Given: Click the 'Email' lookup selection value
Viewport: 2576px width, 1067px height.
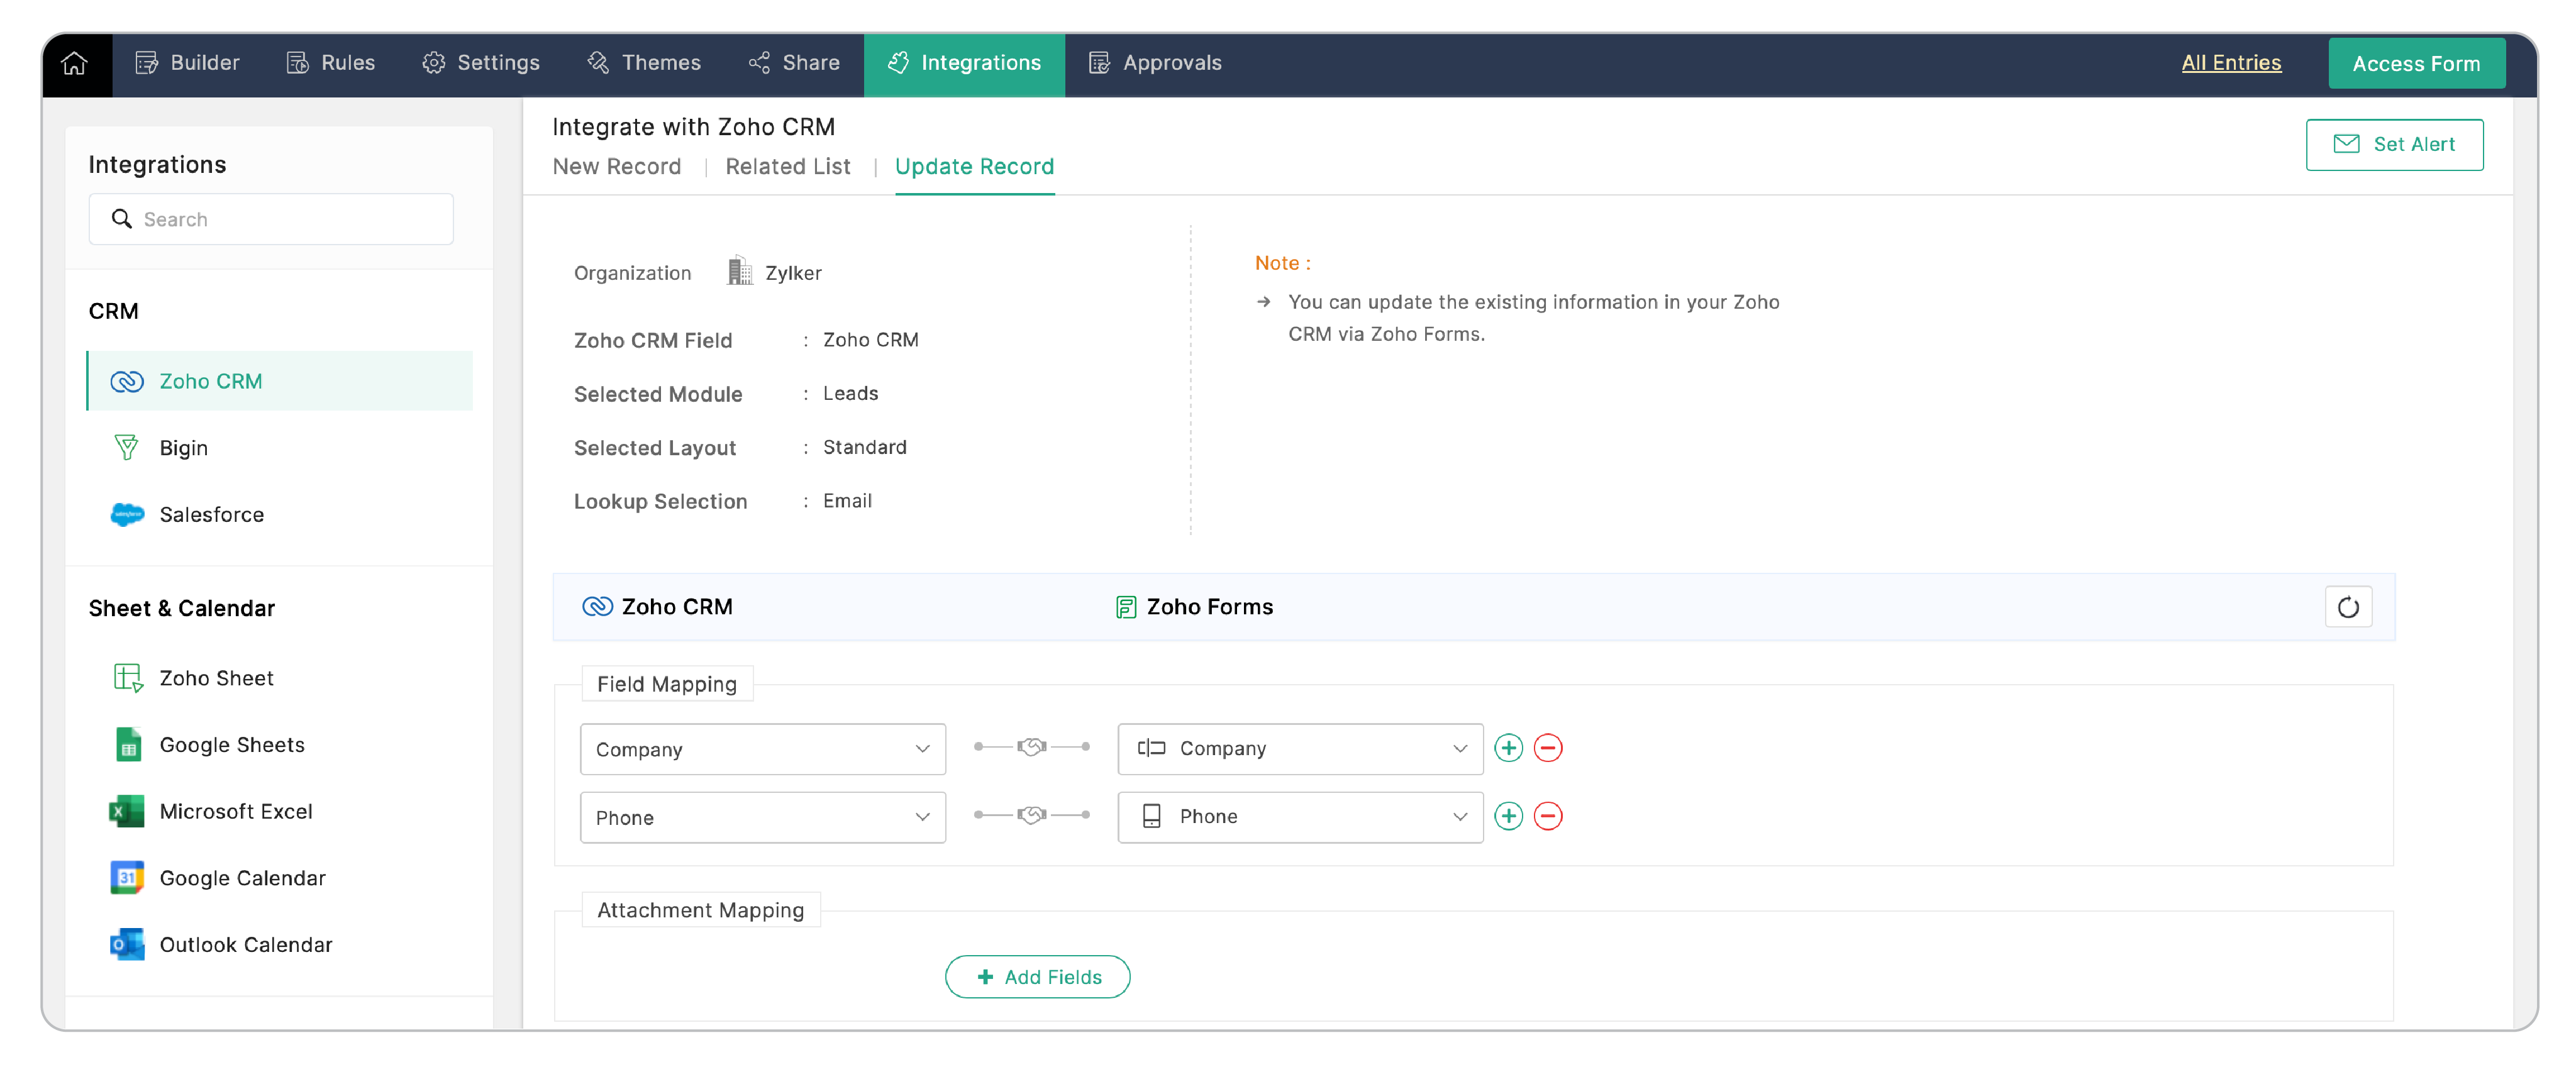Looking at the screenshot, I should coord(847,501).
